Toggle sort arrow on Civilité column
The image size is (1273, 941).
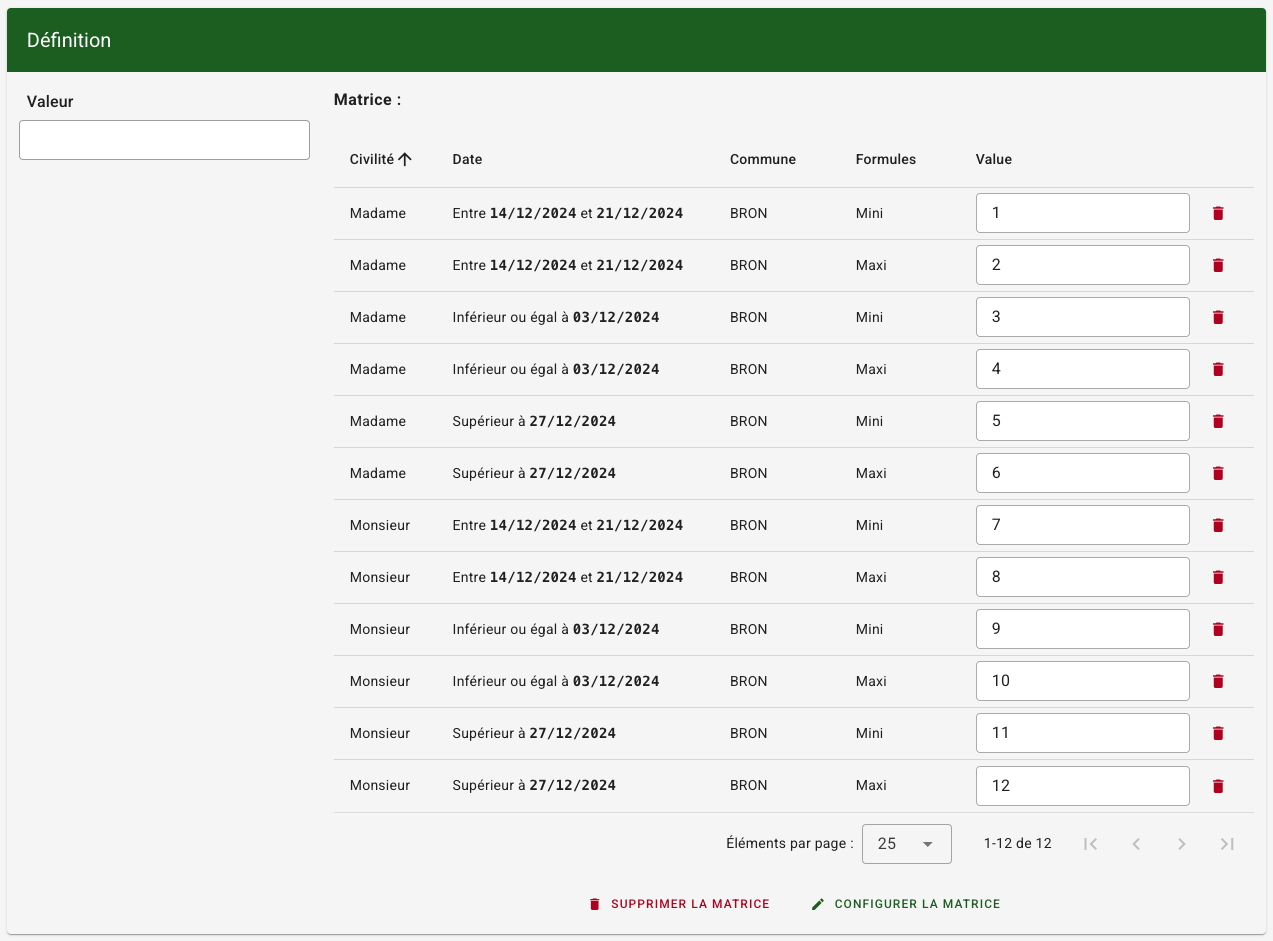[405, 159]
